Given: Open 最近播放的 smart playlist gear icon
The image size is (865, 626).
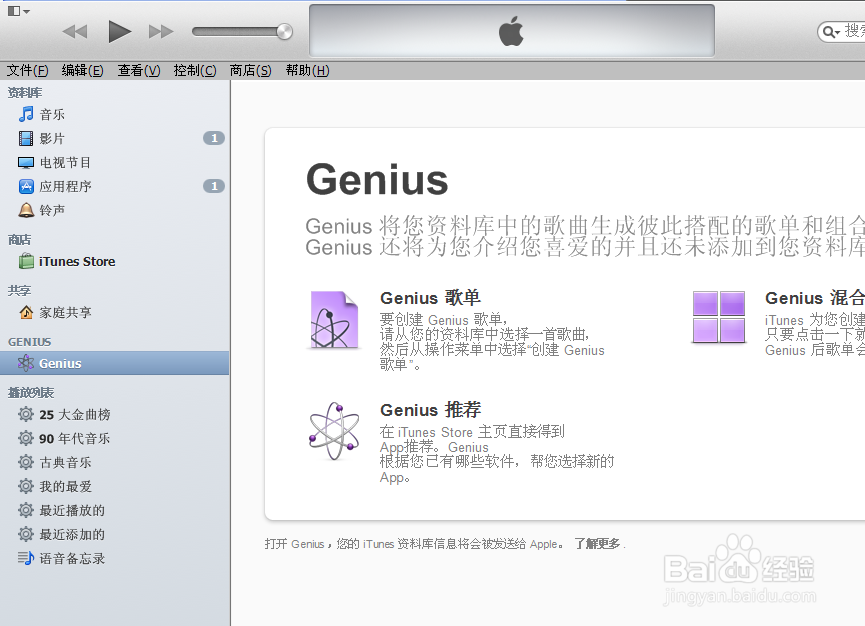Looking at the screenshot, I should (26, 510).
